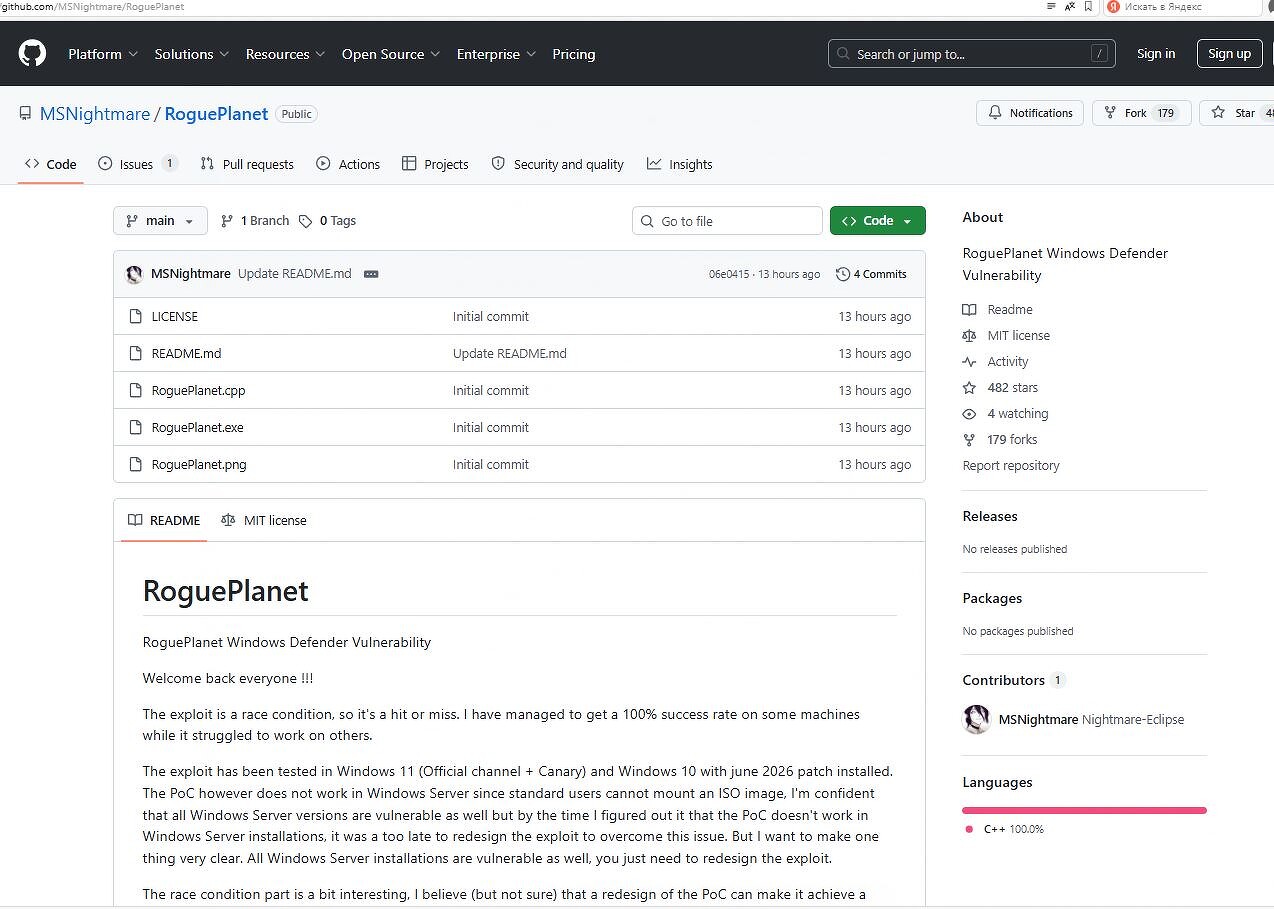
Task: Open the RoguePlanet repository name link
Action: 216,114
